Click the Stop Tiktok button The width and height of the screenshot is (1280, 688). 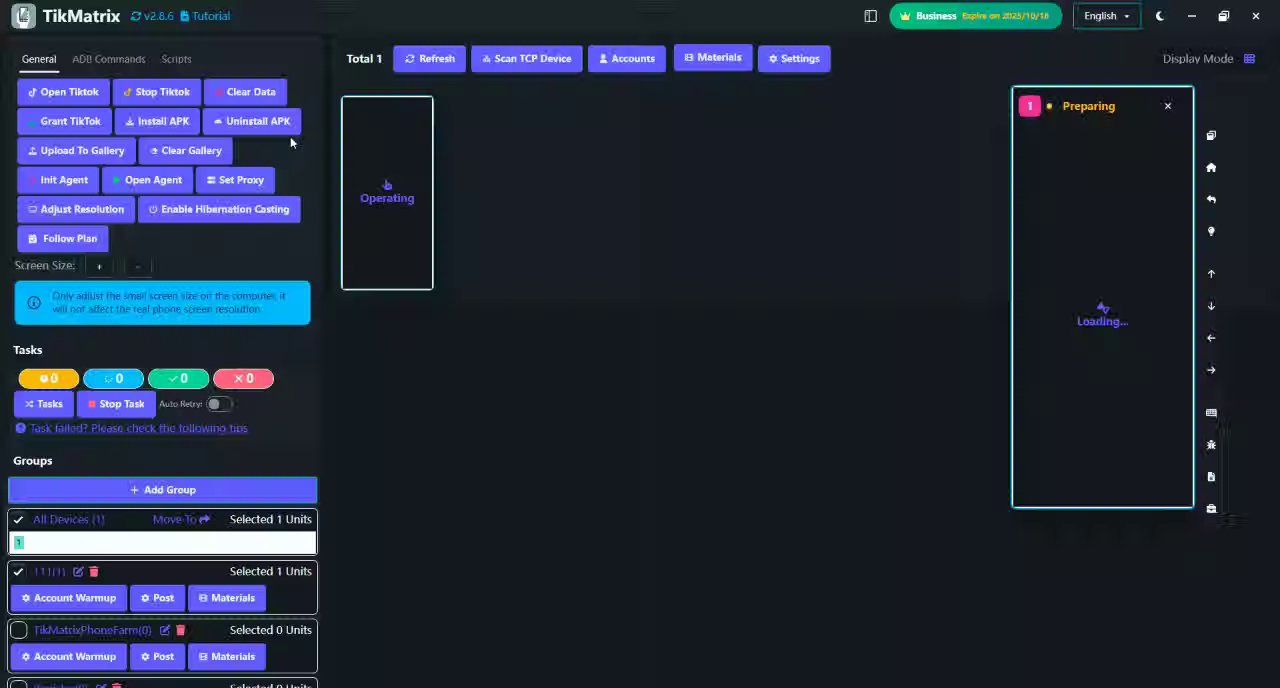tap(156, 92)
